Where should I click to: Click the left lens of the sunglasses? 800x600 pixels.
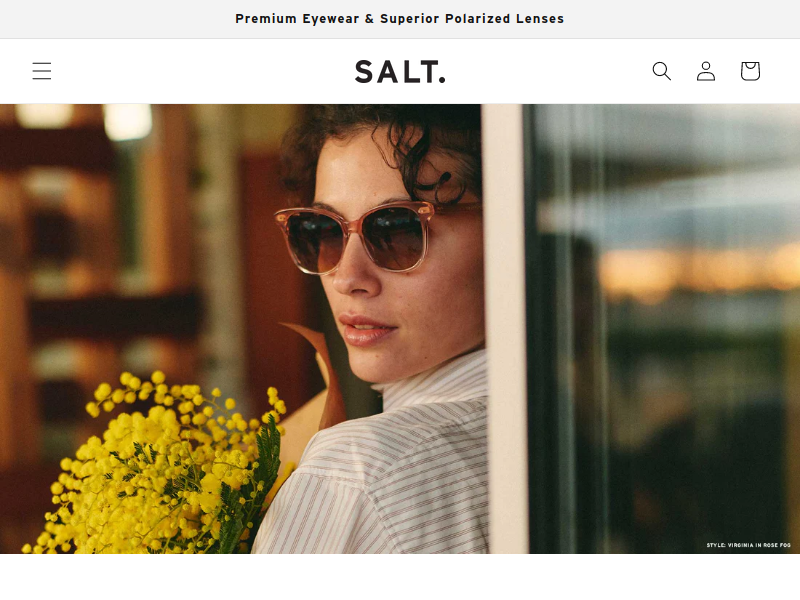pos(315,241)
